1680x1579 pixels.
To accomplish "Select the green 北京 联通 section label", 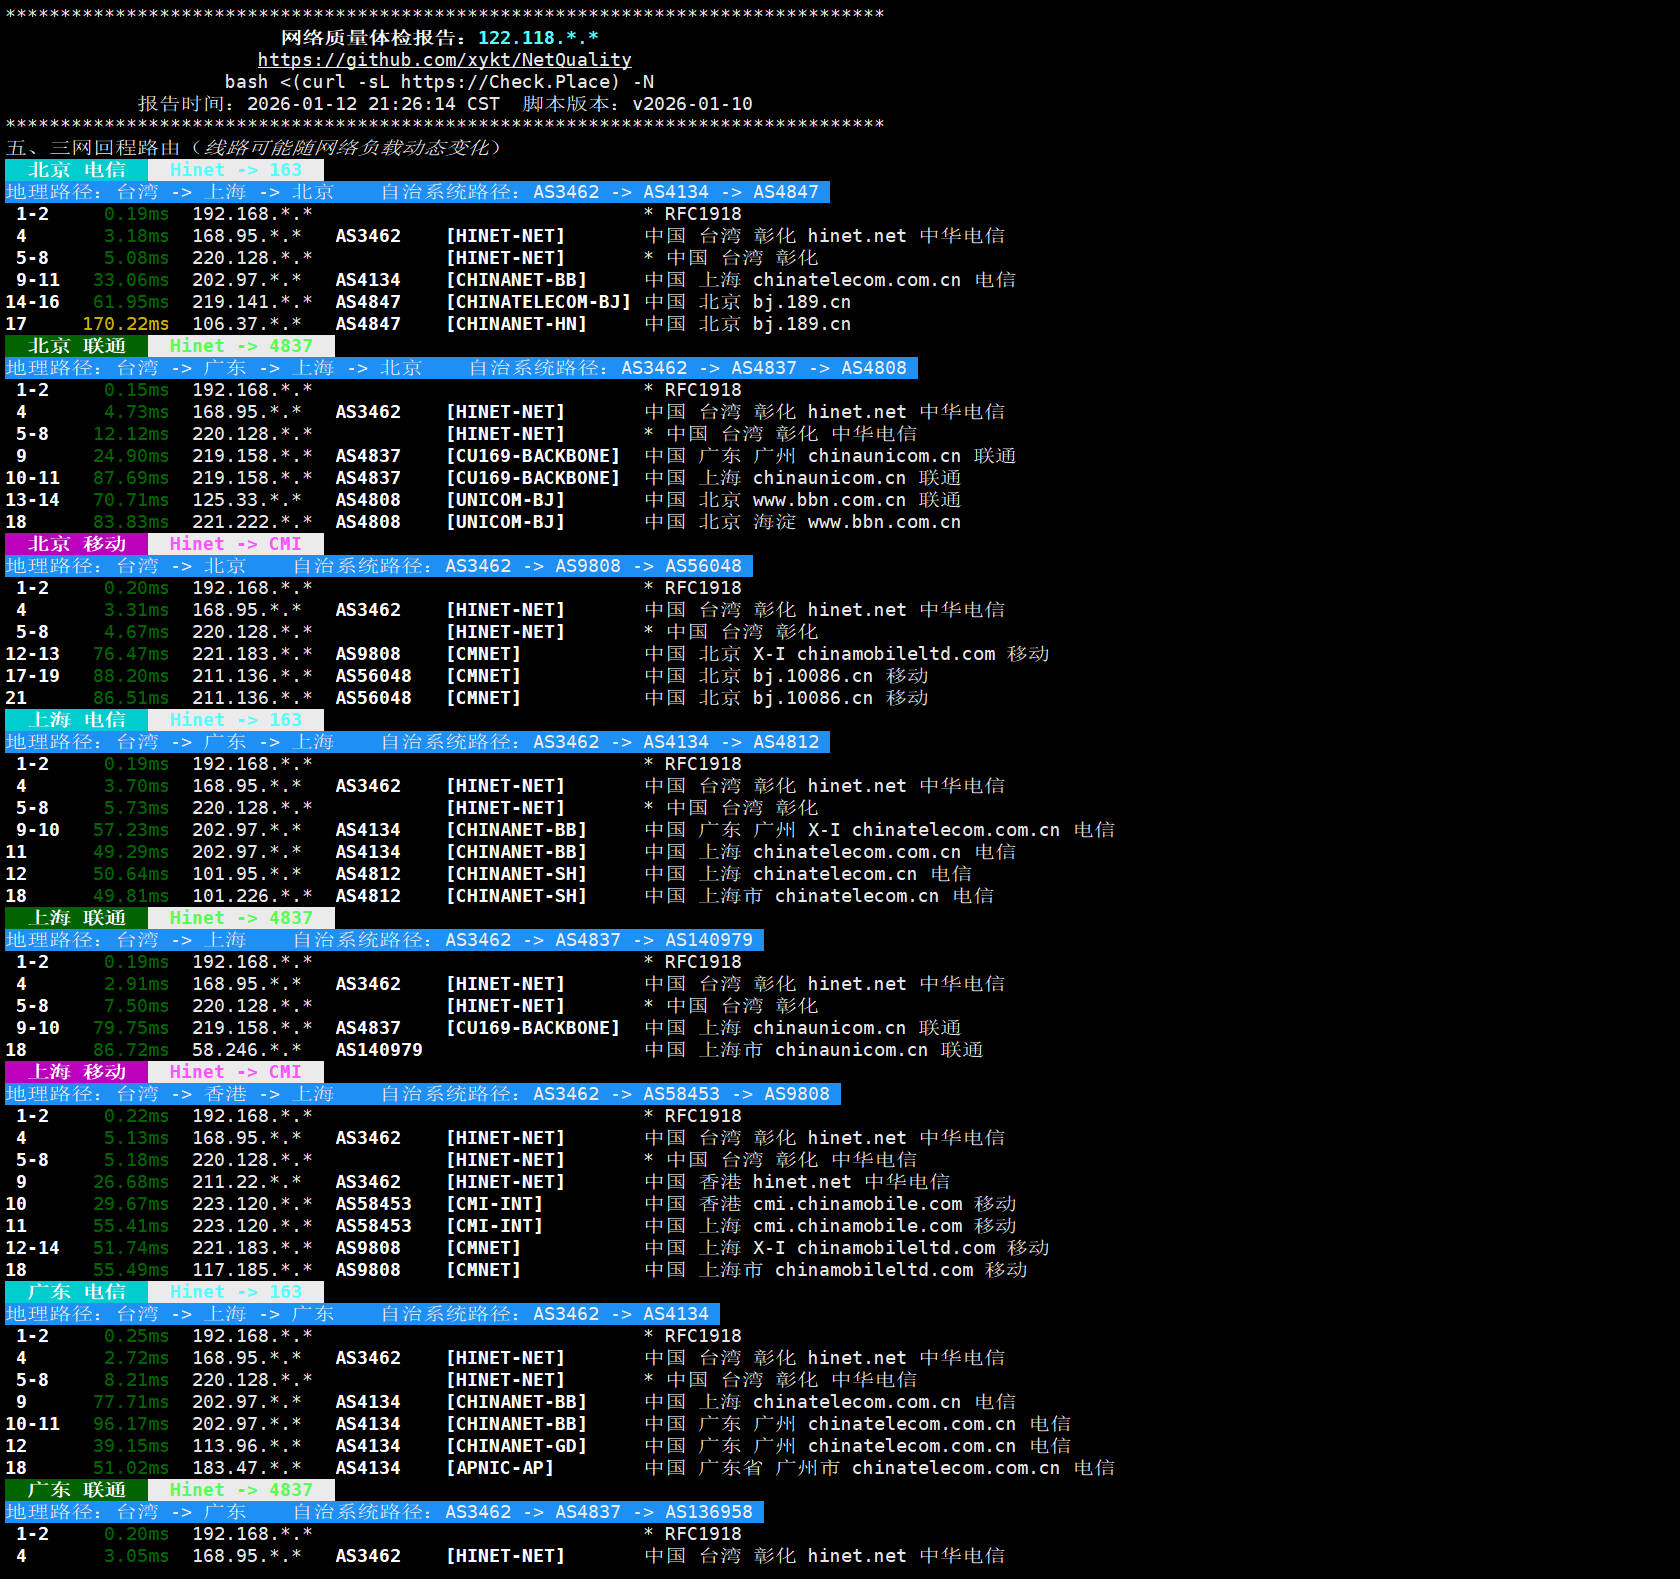I will tap(77, 346).
